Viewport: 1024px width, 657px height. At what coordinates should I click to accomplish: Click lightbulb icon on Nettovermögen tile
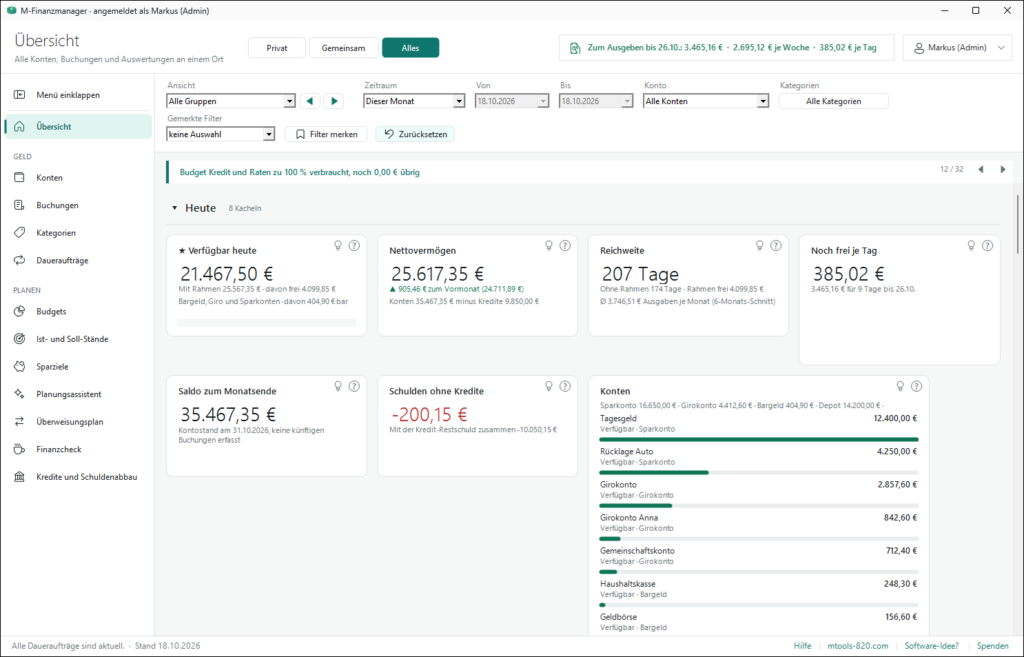[549, 246]
